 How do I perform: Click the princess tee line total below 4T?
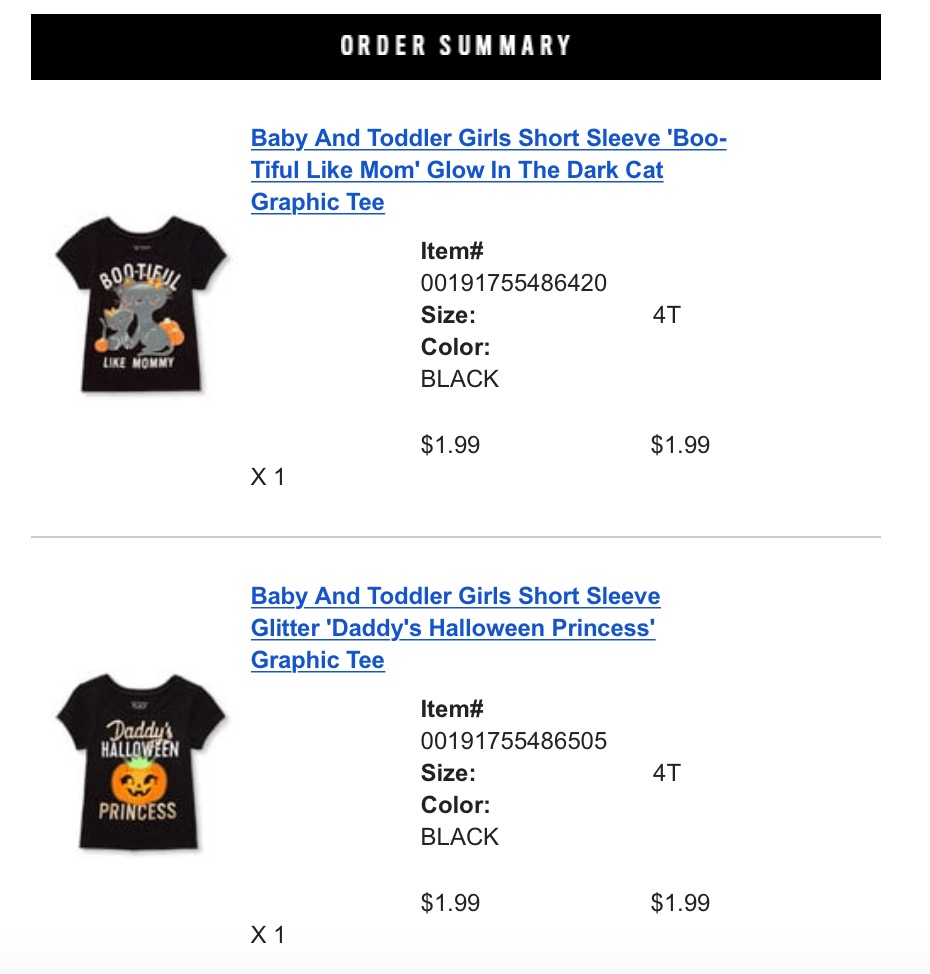tap(680, 903)
